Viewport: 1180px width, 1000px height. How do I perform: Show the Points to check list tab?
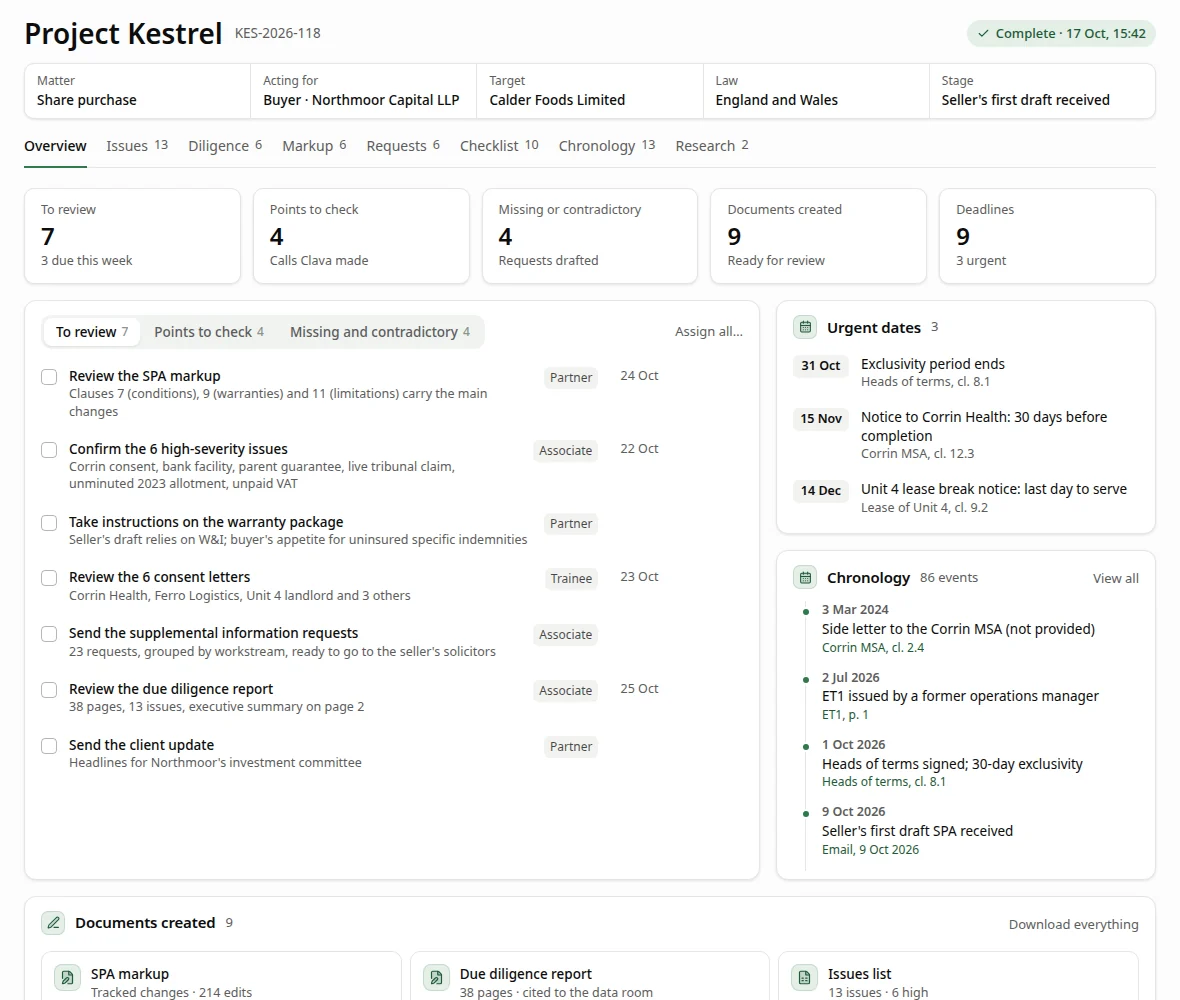tap(209, 332)
